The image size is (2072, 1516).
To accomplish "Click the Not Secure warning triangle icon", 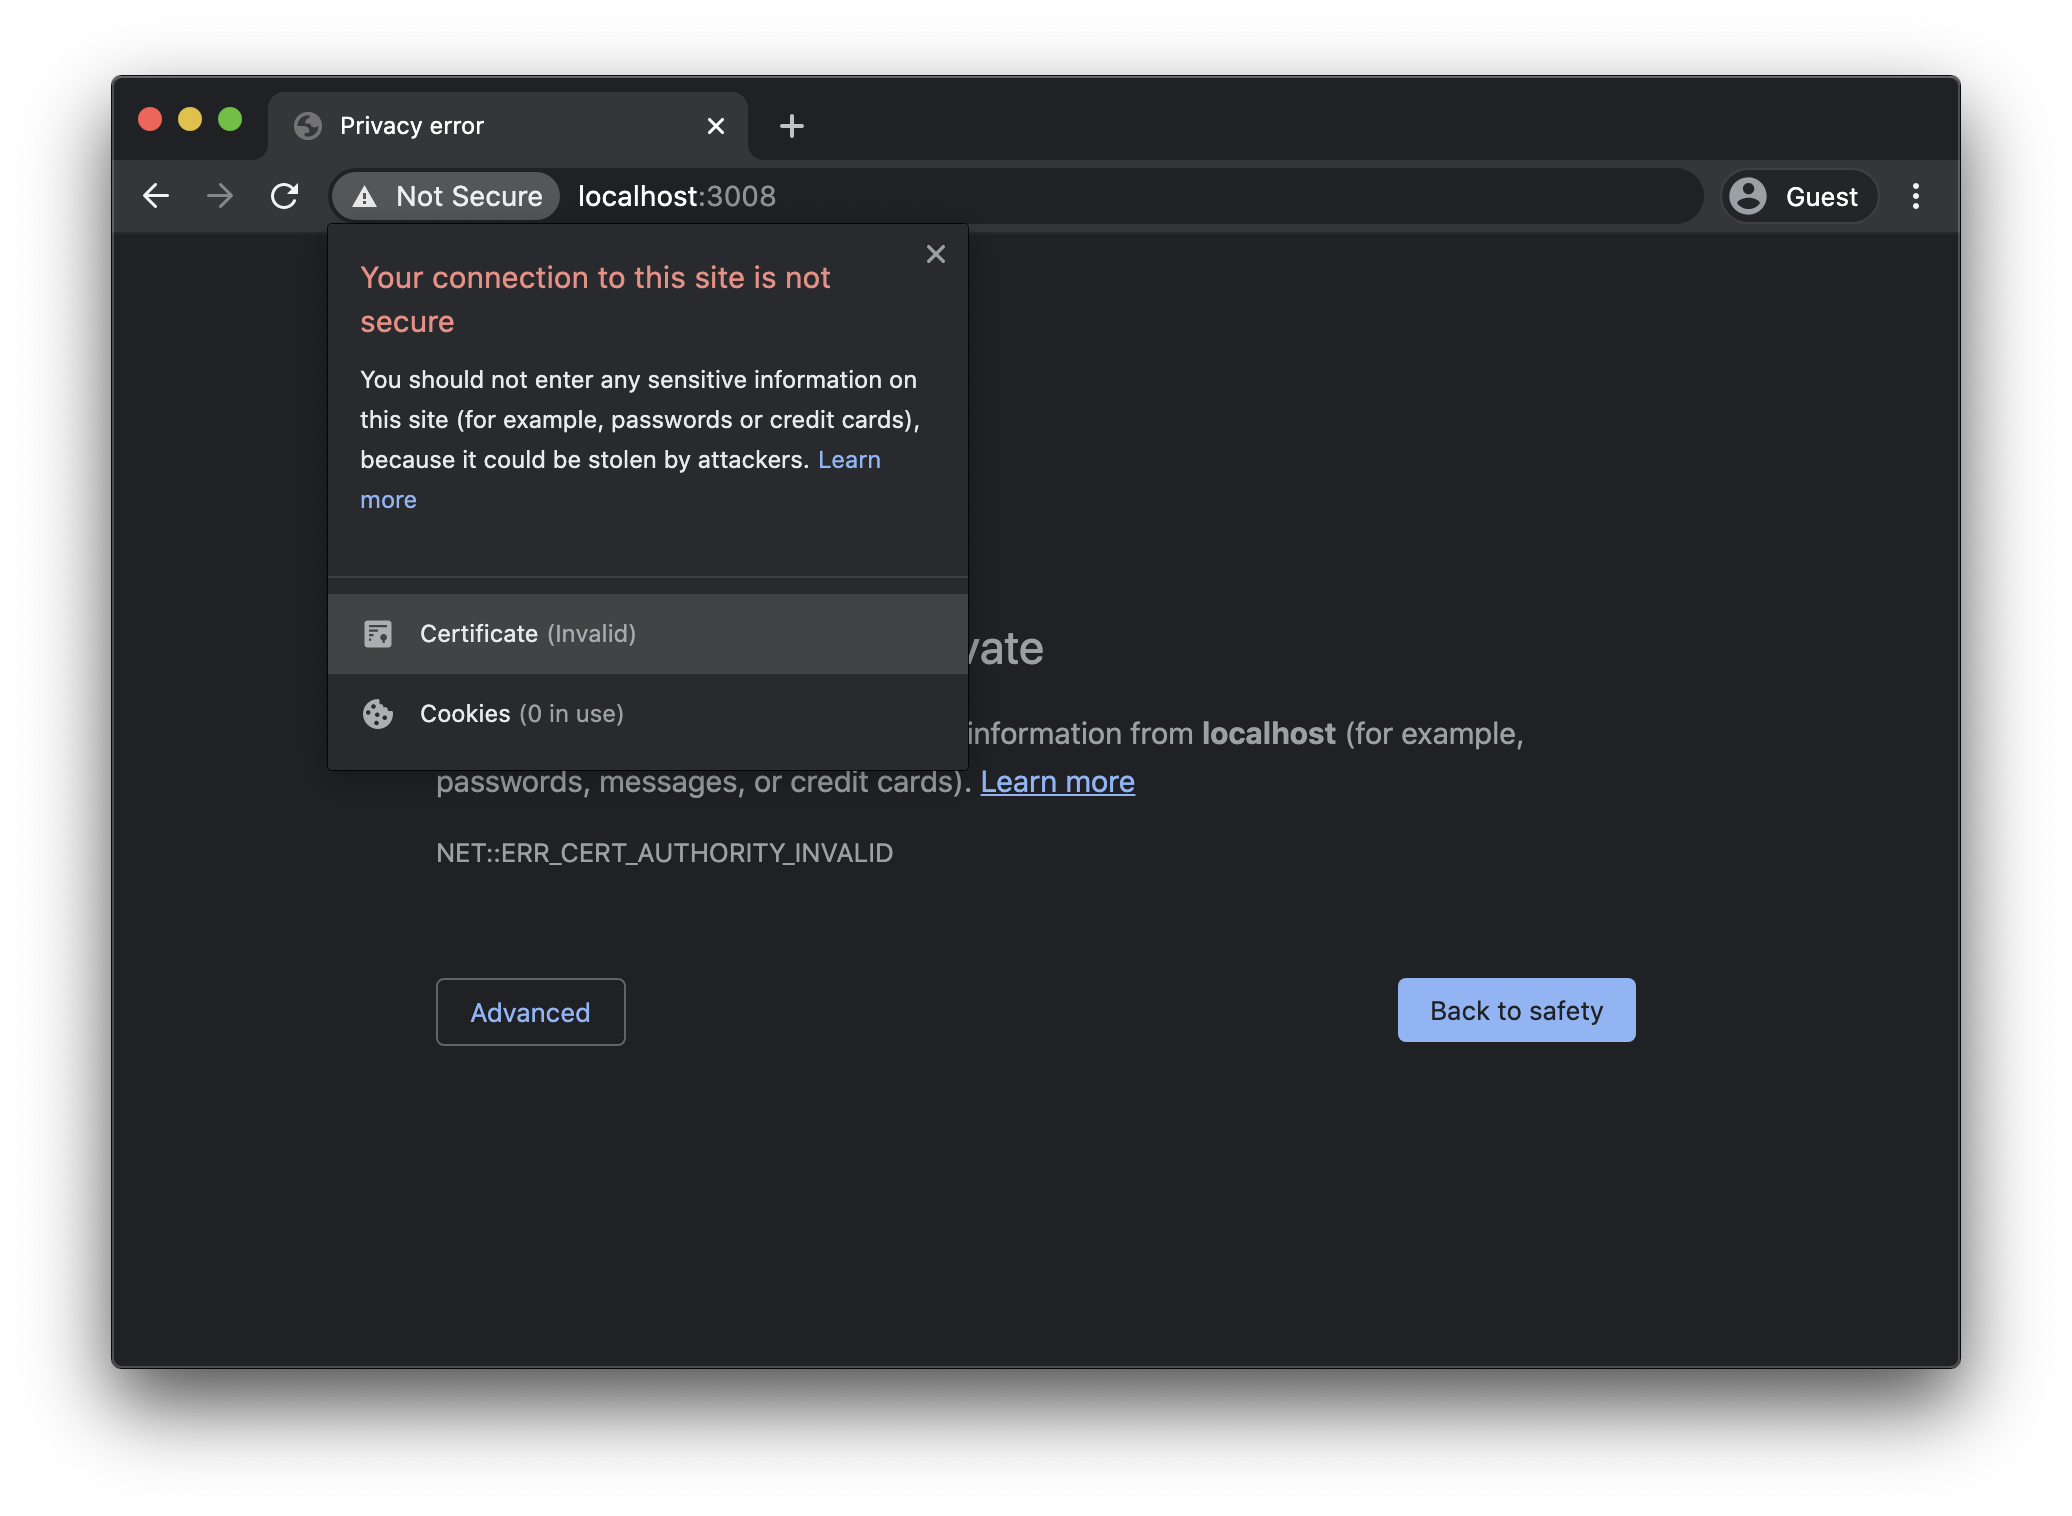I will [x=365, y=197].
